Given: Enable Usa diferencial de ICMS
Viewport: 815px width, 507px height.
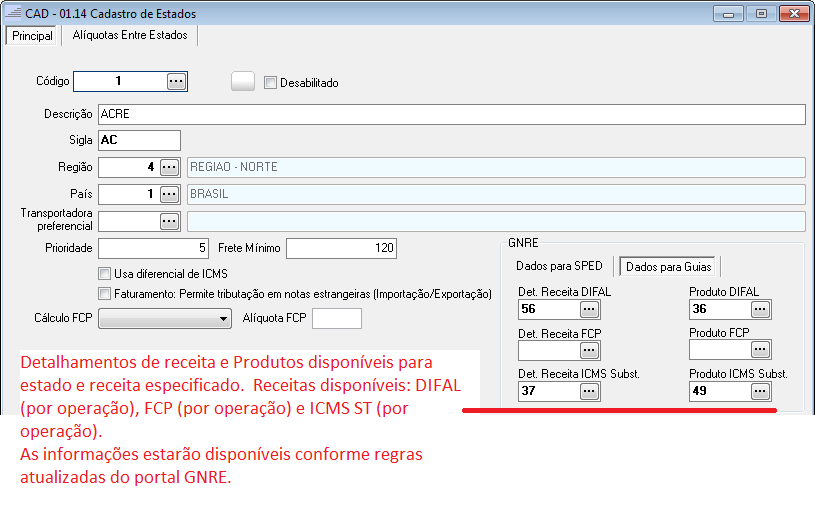Looking at the screenshot, I should [x=104, y=274].
